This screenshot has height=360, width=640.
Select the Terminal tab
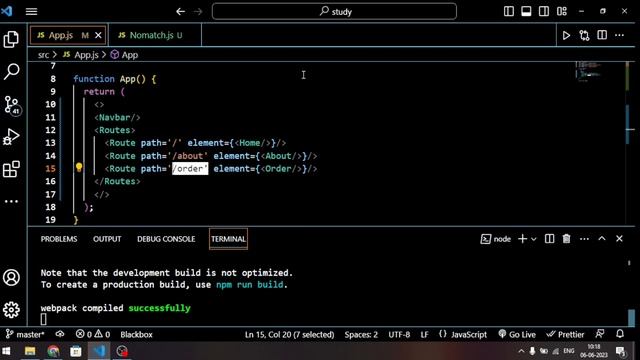coord(228,239)
